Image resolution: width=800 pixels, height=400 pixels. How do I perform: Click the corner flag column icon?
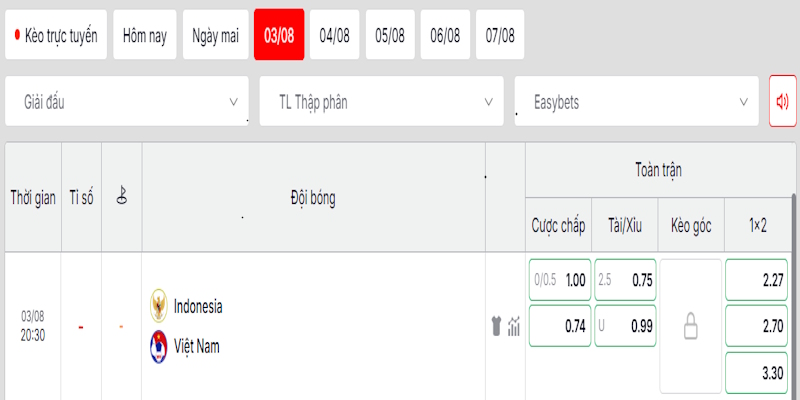[121, 195]
